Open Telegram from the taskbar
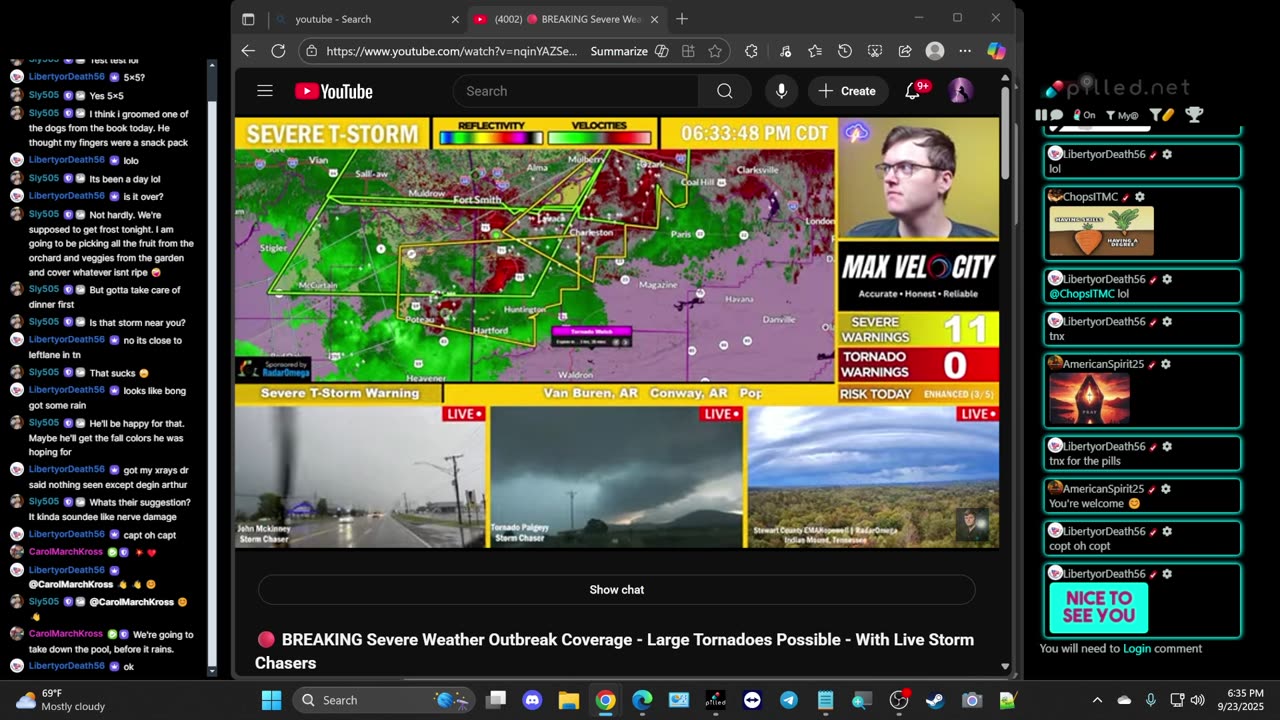 (x=789, y=700)
